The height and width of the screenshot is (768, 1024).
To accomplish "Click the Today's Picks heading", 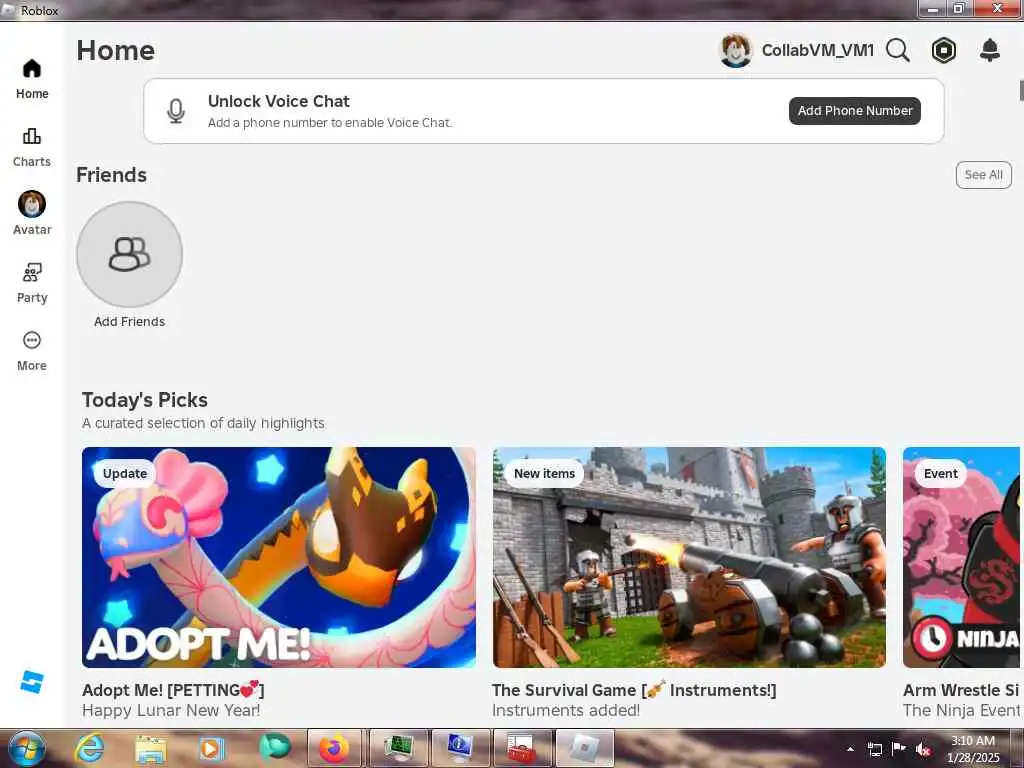I will (144, 400).
